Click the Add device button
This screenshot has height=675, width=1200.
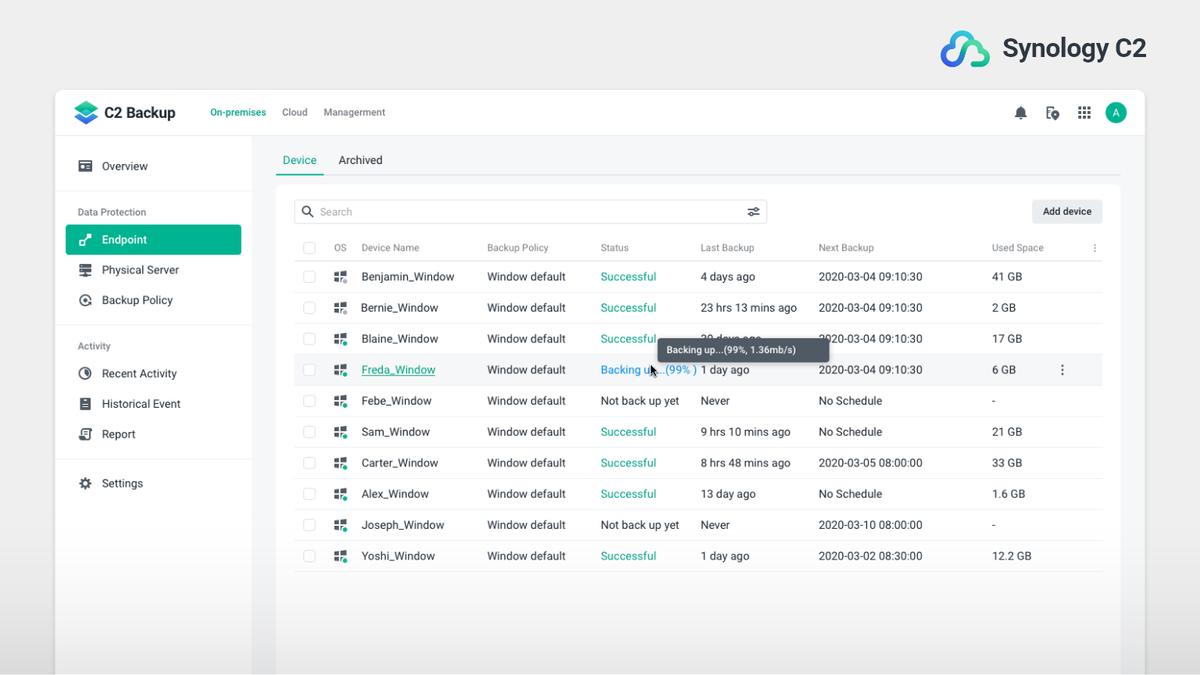[1067, 212]
